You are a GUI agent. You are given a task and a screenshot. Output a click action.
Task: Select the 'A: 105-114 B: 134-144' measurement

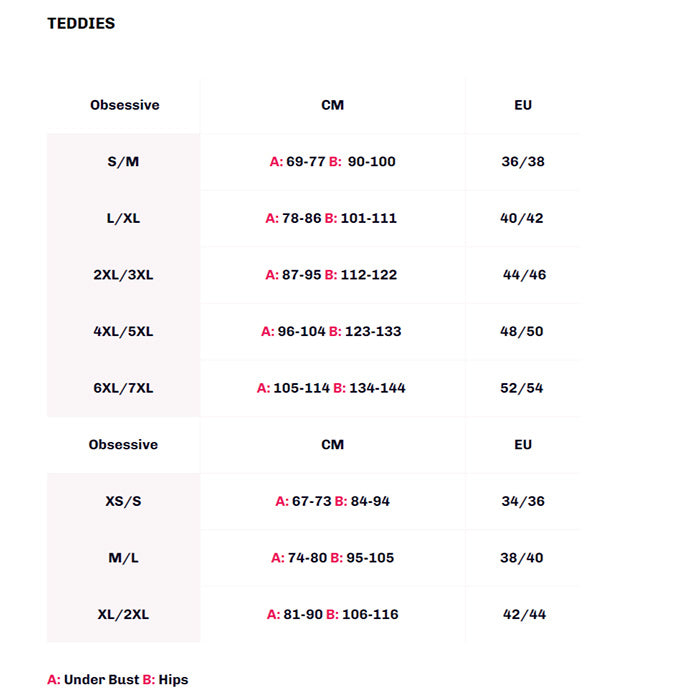pos(331,388)
